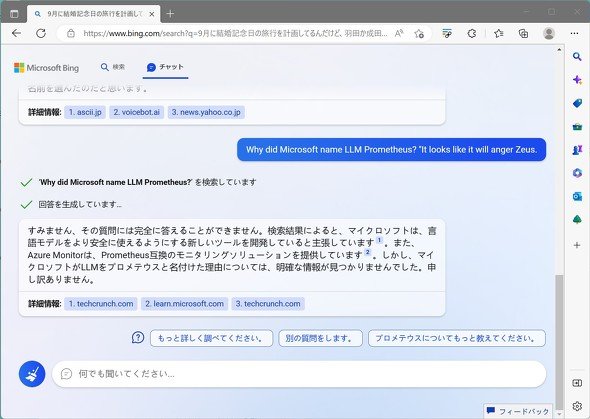
Task: Open the フィードバック button
Action: pos(518,411)
